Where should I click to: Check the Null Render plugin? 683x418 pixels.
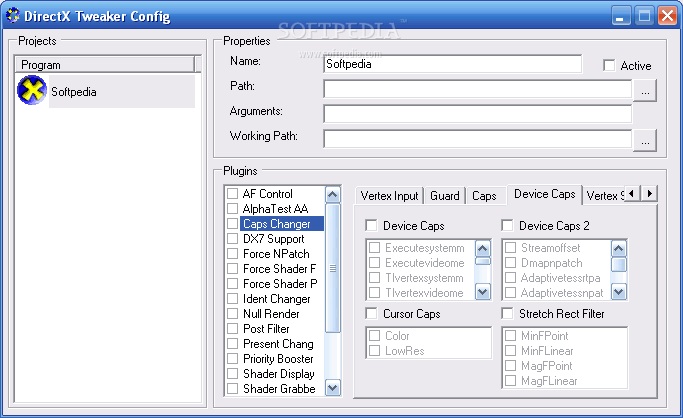pyautogui.click(x=233, y=314)
